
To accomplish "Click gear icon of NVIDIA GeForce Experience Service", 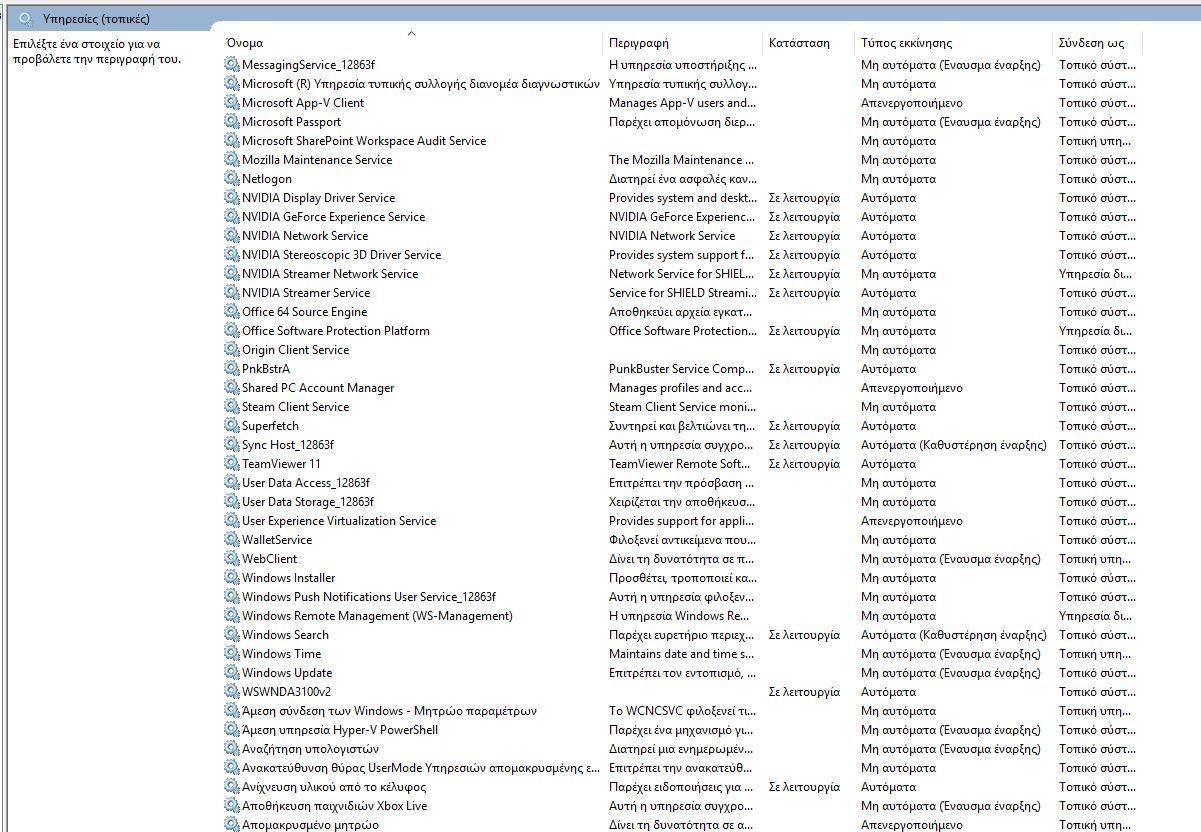I will (232, 217).
